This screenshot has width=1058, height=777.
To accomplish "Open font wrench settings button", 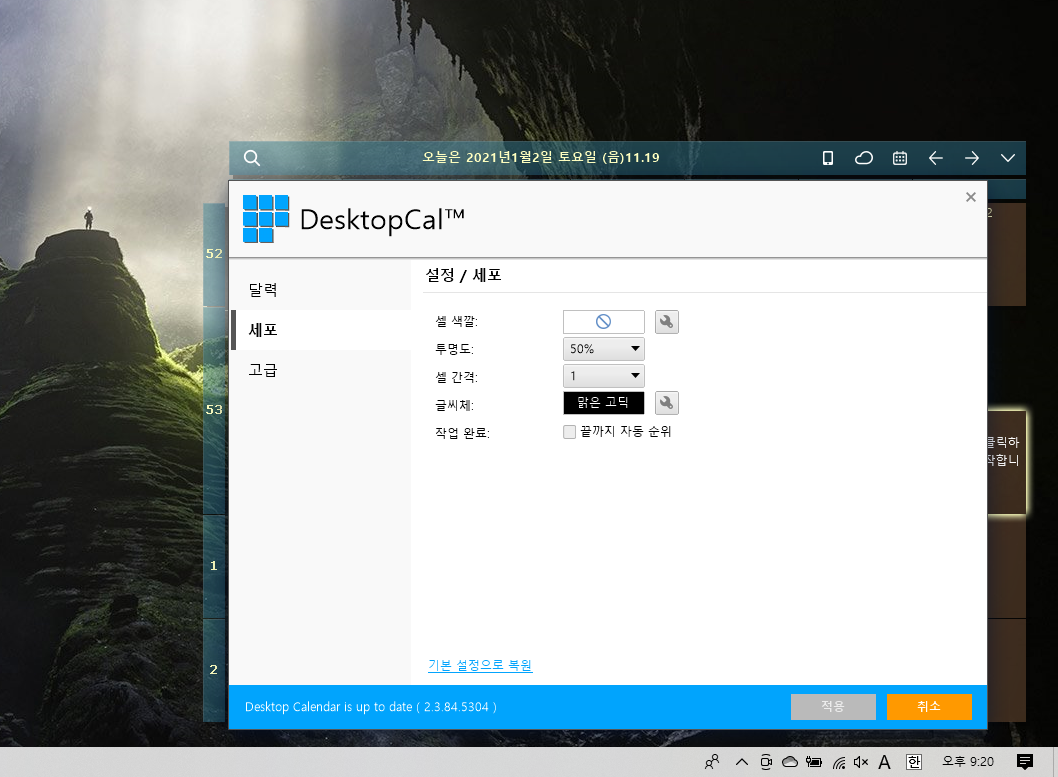I will pos(667,403).
